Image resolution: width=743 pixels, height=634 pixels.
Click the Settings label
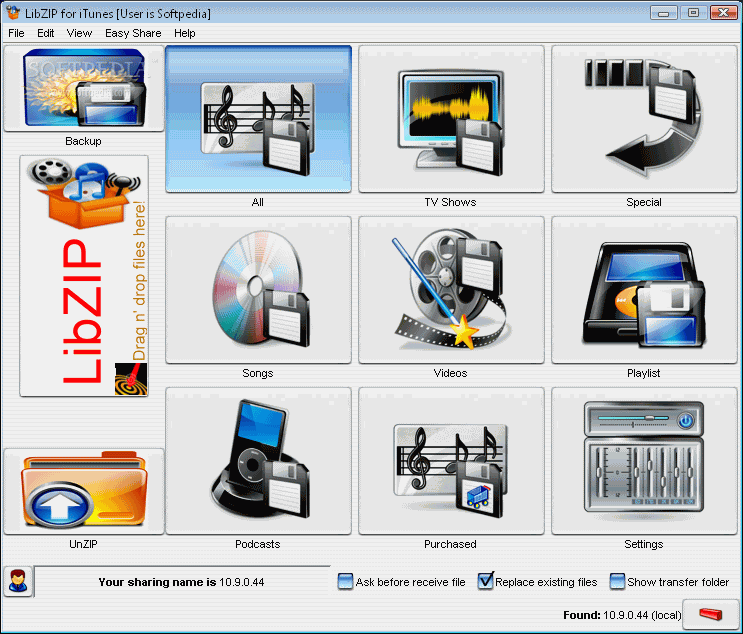643,544
